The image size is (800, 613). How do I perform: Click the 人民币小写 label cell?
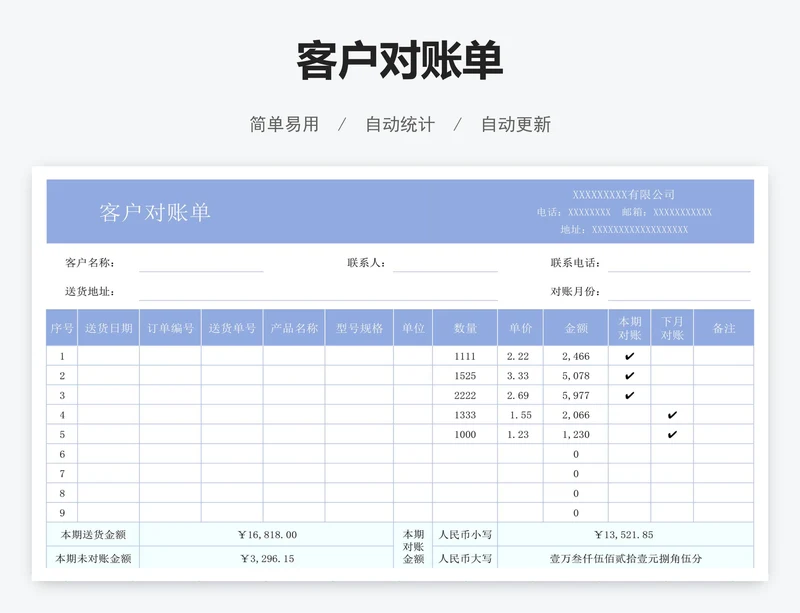tap(465, 534)
